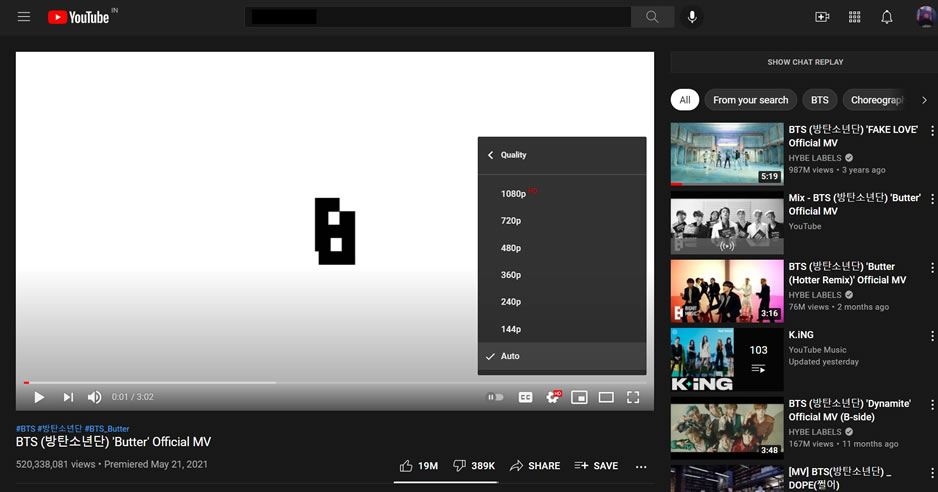Open the Mix - BTS Butter thumbnail
938x492 pixels.
(x=727, y=223)
